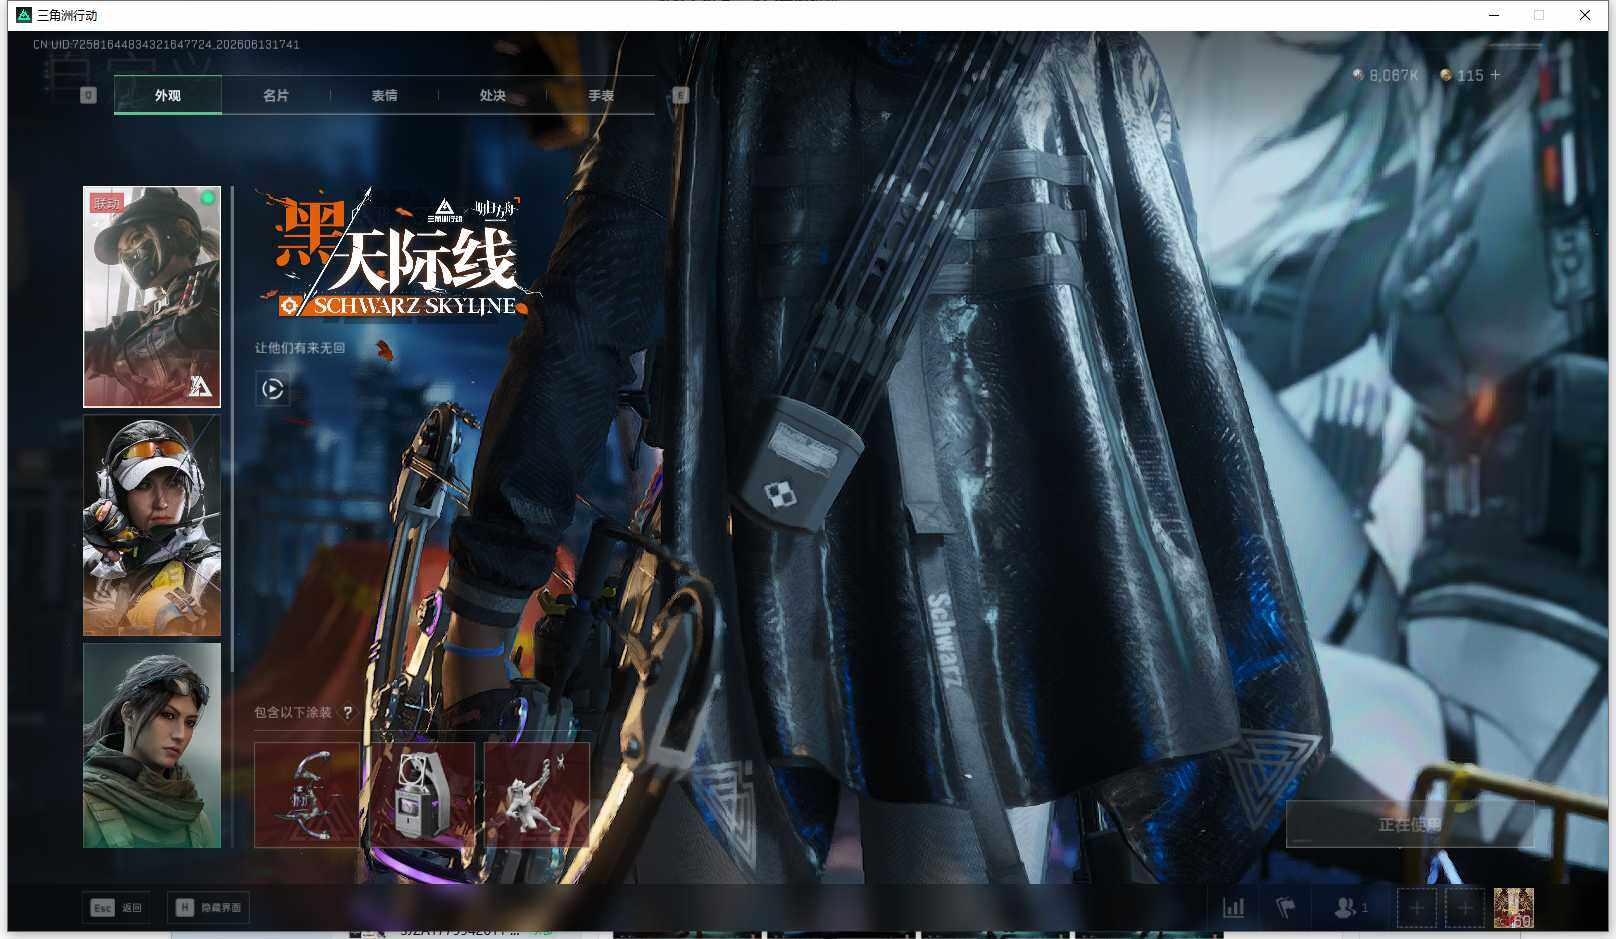Minimize the 三角洲行动 window
Viewport: 1616px width, 939px height.
1494,15
